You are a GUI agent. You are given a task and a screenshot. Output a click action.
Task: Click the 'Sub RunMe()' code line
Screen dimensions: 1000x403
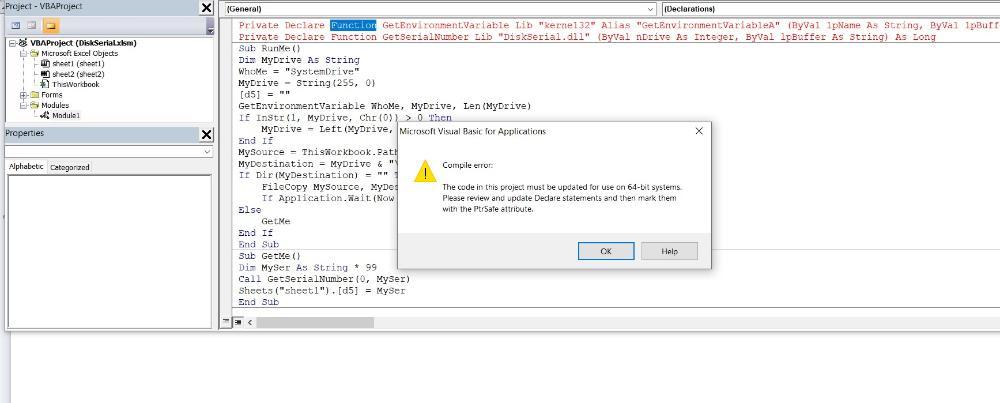tap(270, 48)
